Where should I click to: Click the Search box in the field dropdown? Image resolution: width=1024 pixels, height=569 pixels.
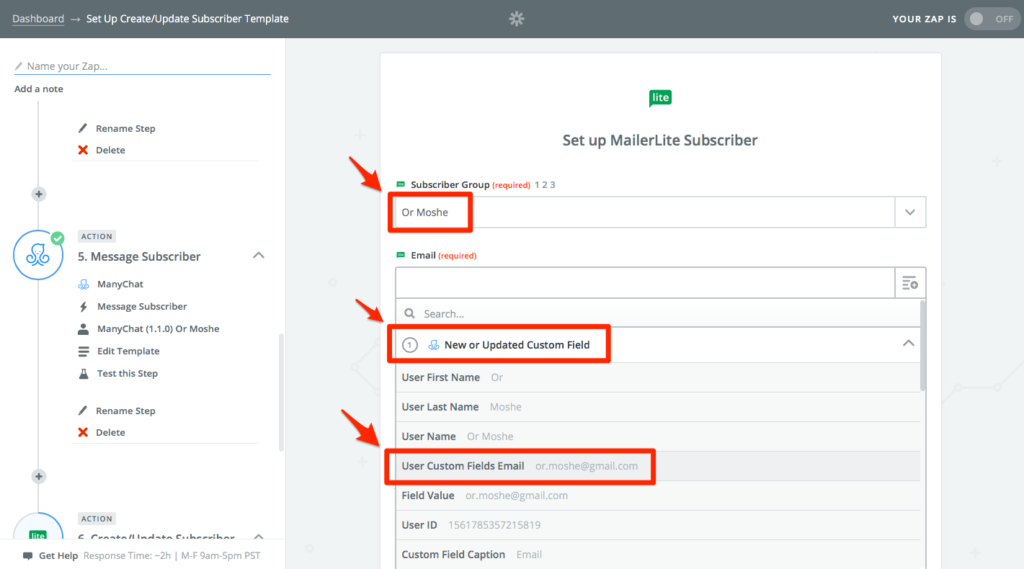[x=658, y=314]
